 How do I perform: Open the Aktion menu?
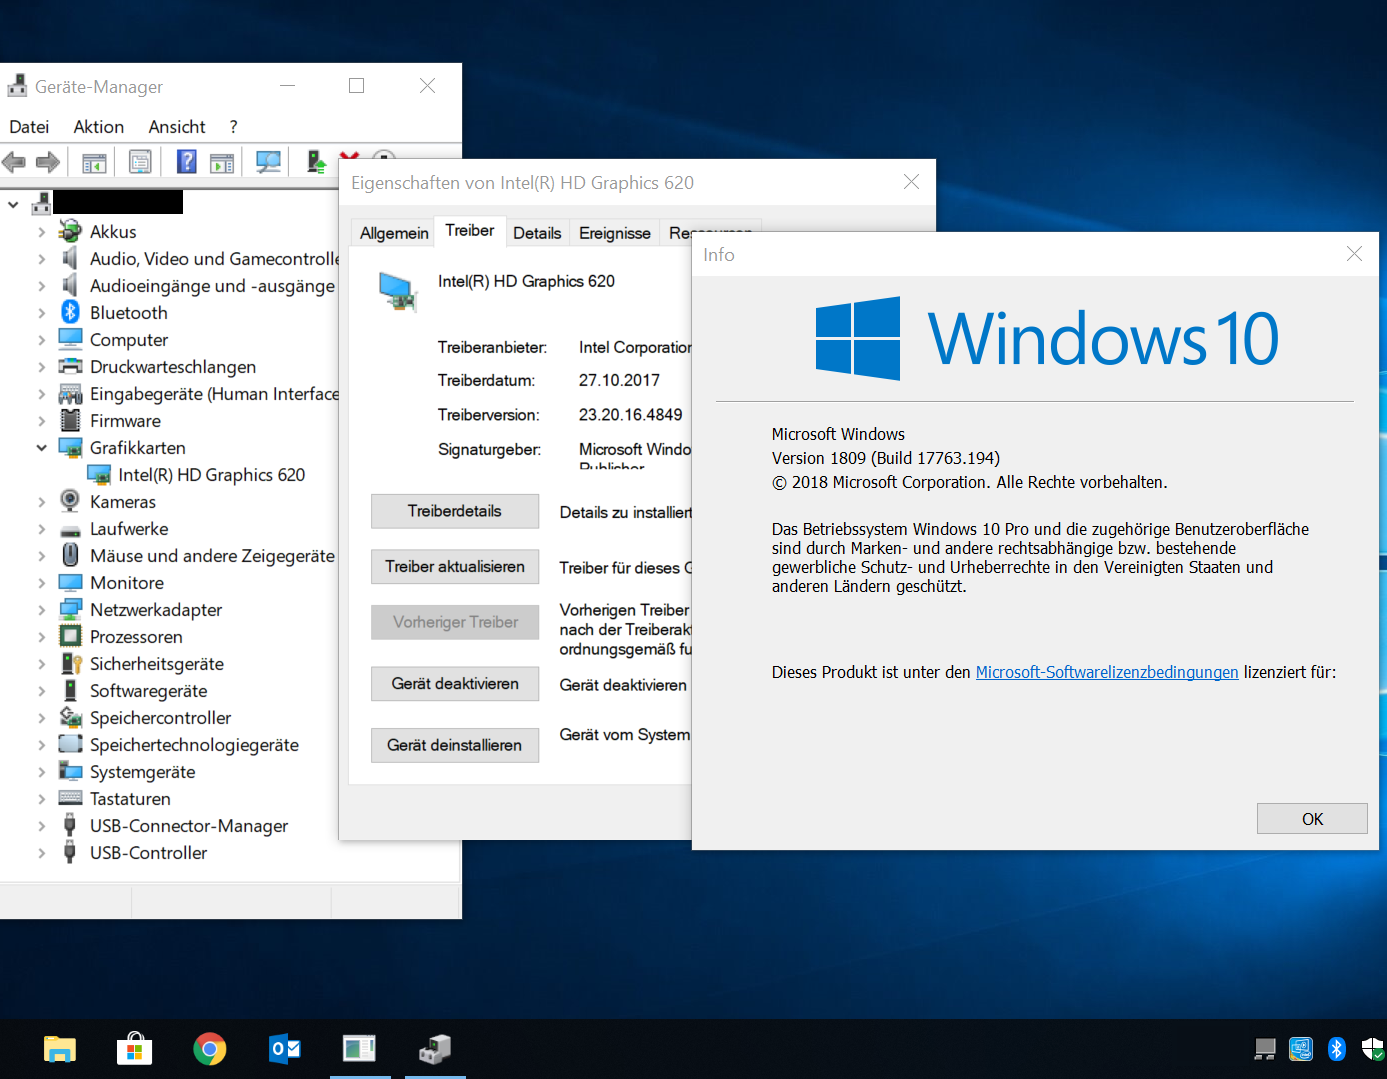coord(99,127)
